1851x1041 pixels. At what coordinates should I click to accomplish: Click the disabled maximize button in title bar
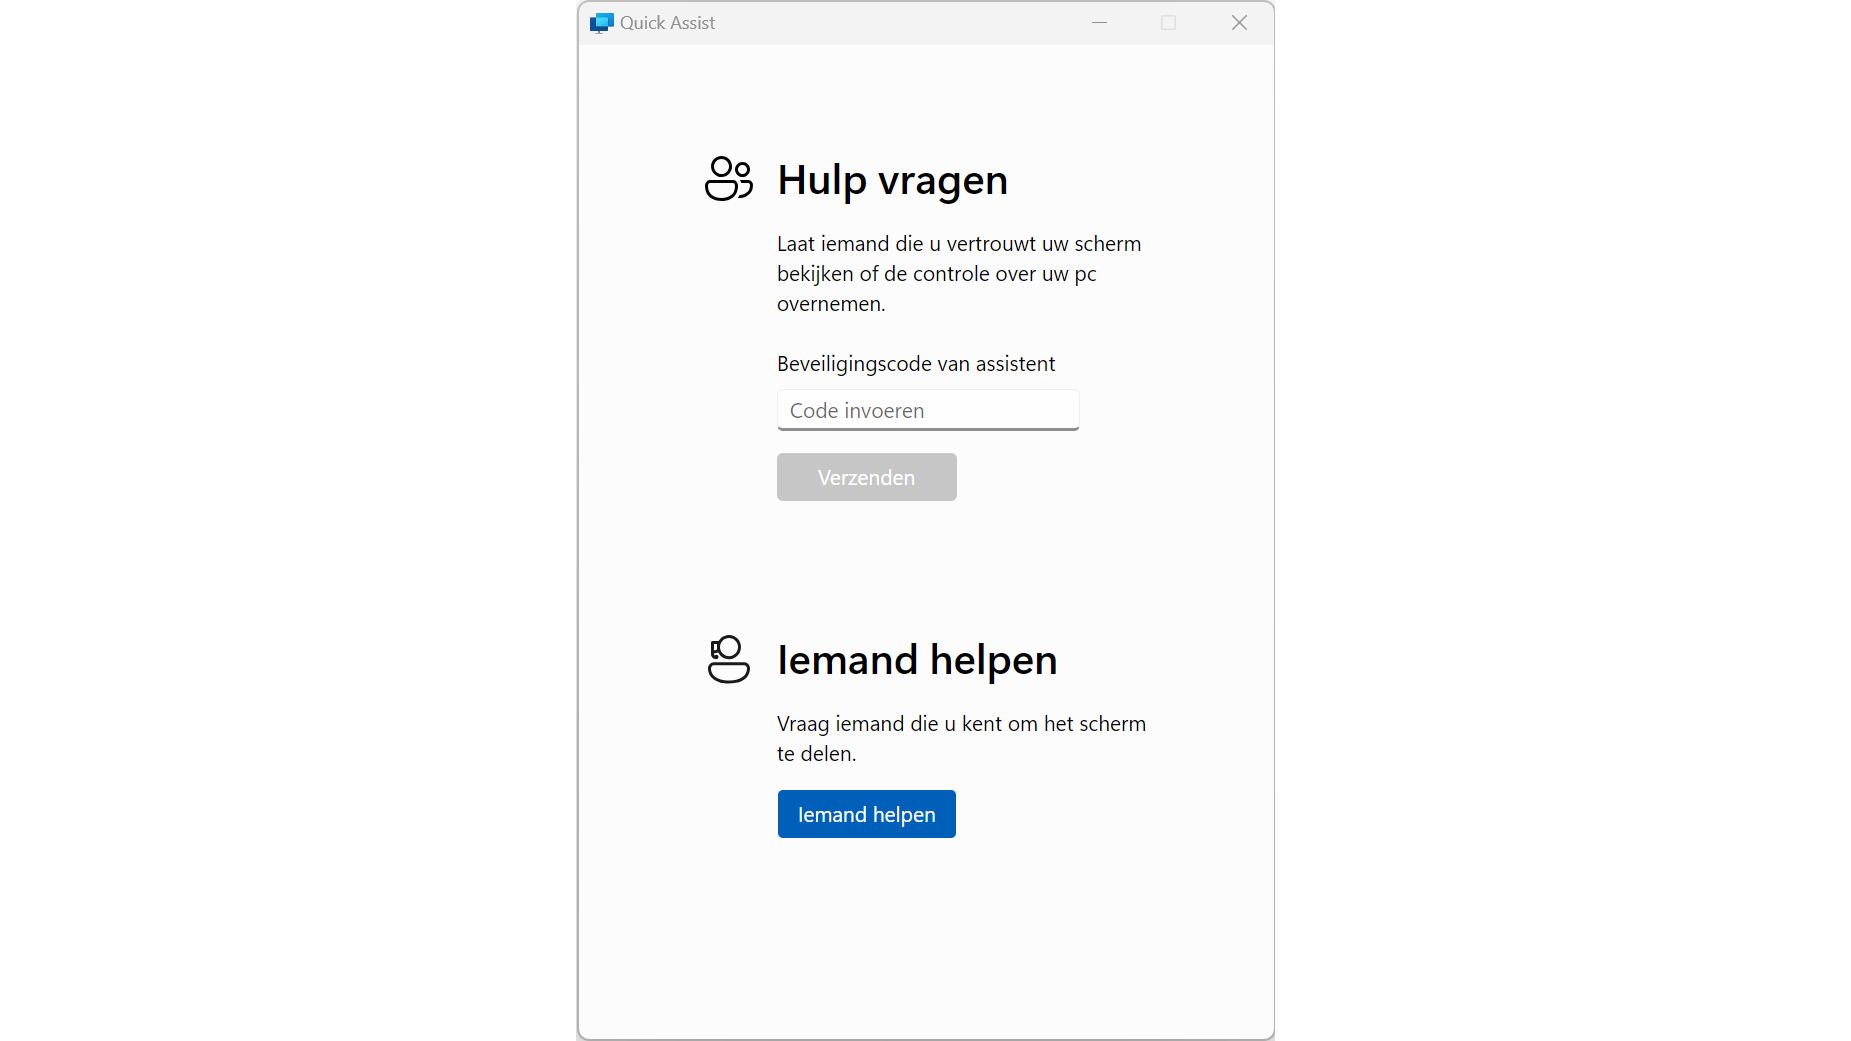(1168, 23)
